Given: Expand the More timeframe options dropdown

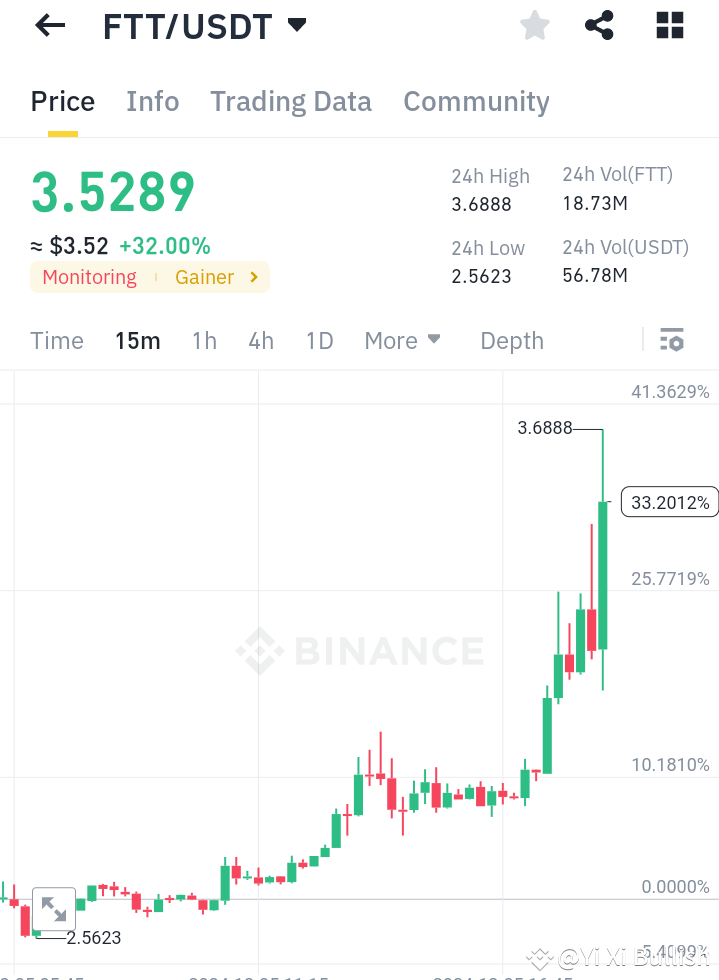Looking at the screenshot, I should [403, 340].
